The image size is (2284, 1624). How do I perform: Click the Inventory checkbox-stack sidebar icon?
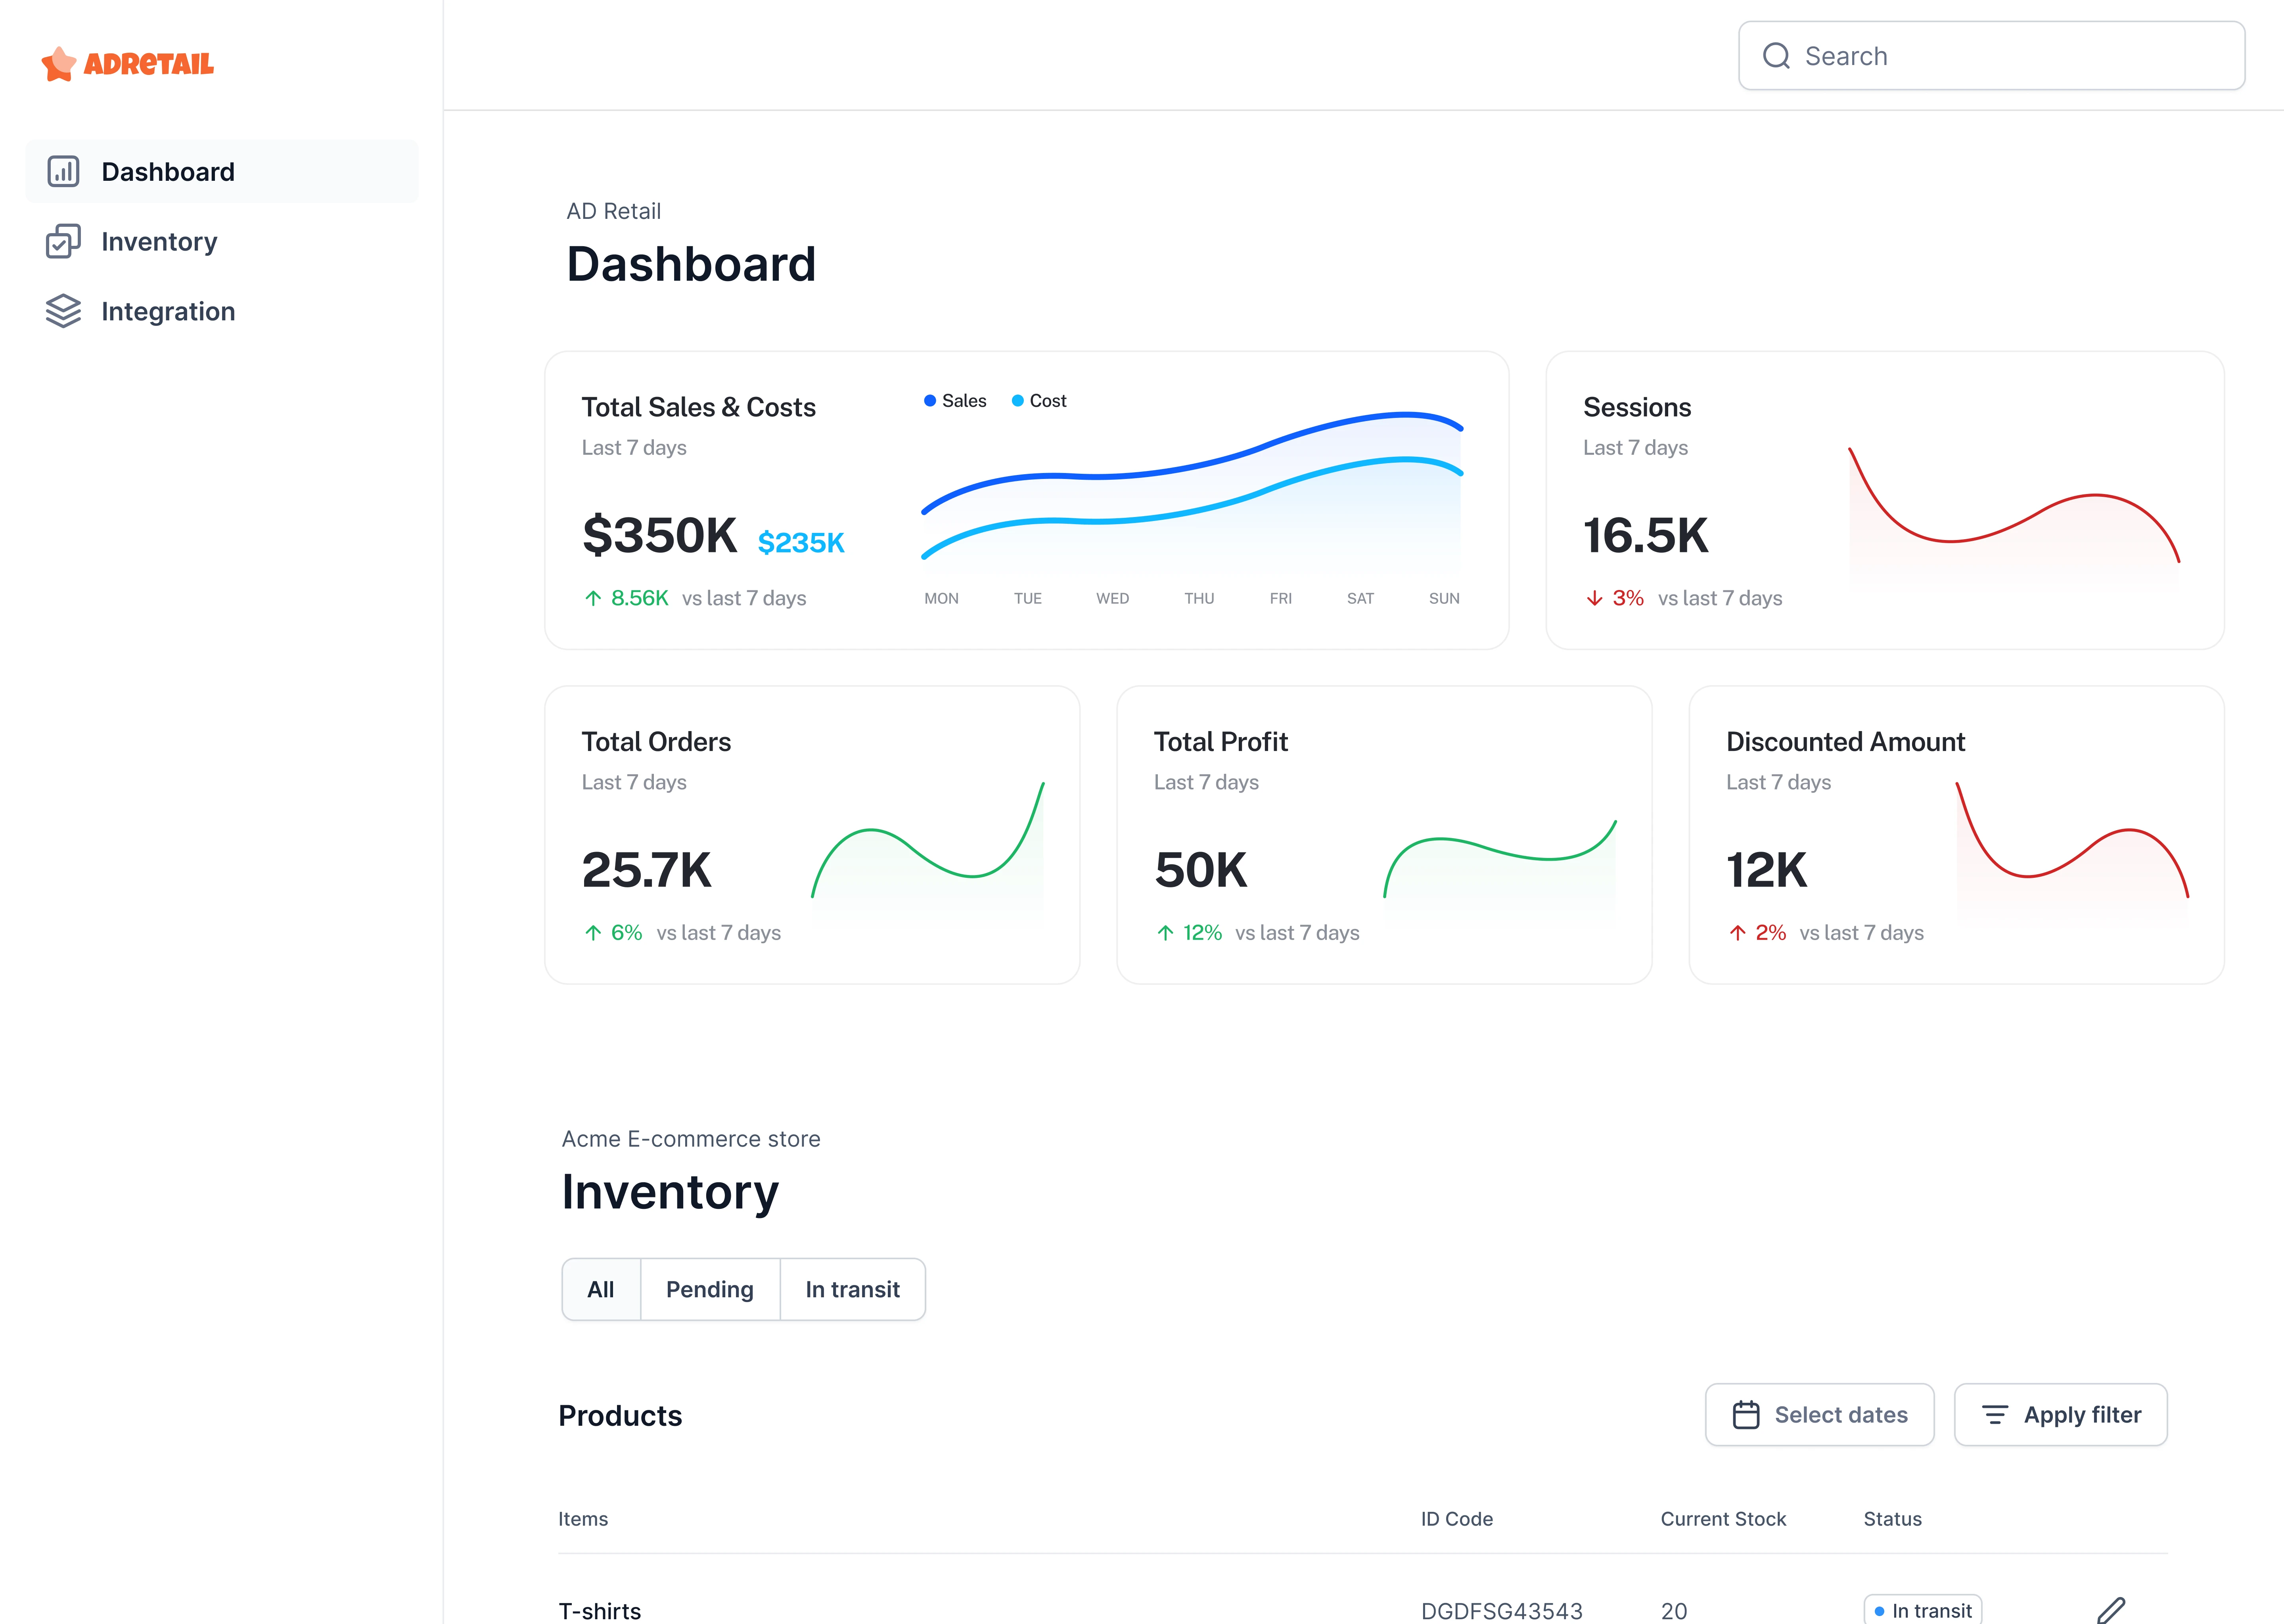click(63, 241)
